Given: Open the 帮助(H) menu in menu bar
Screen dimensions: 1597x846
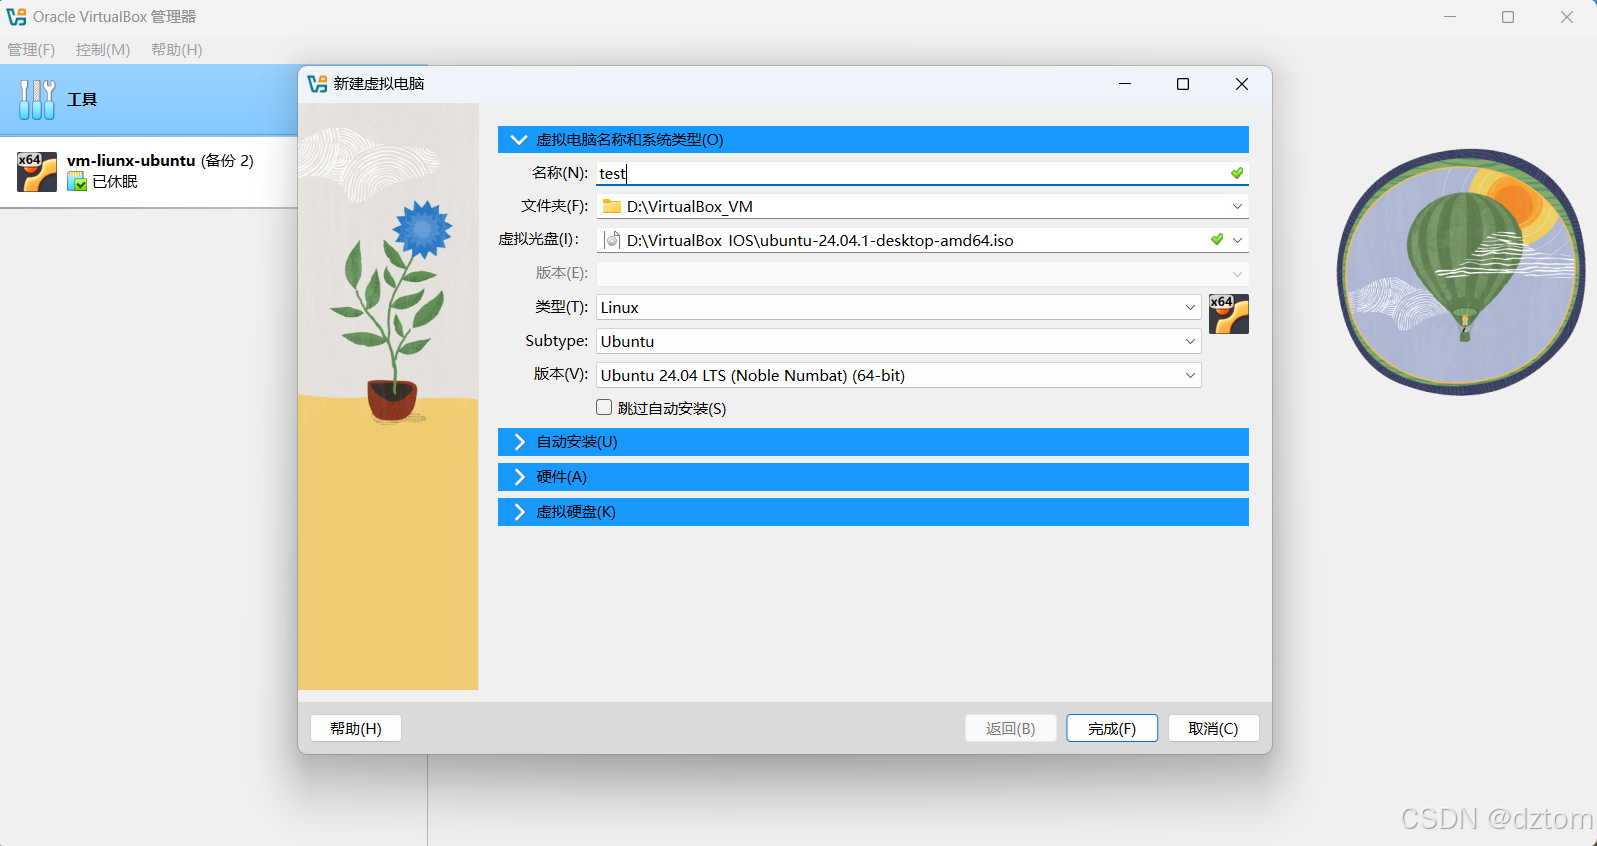Looking at the screenshot, I should coord(177,50).
